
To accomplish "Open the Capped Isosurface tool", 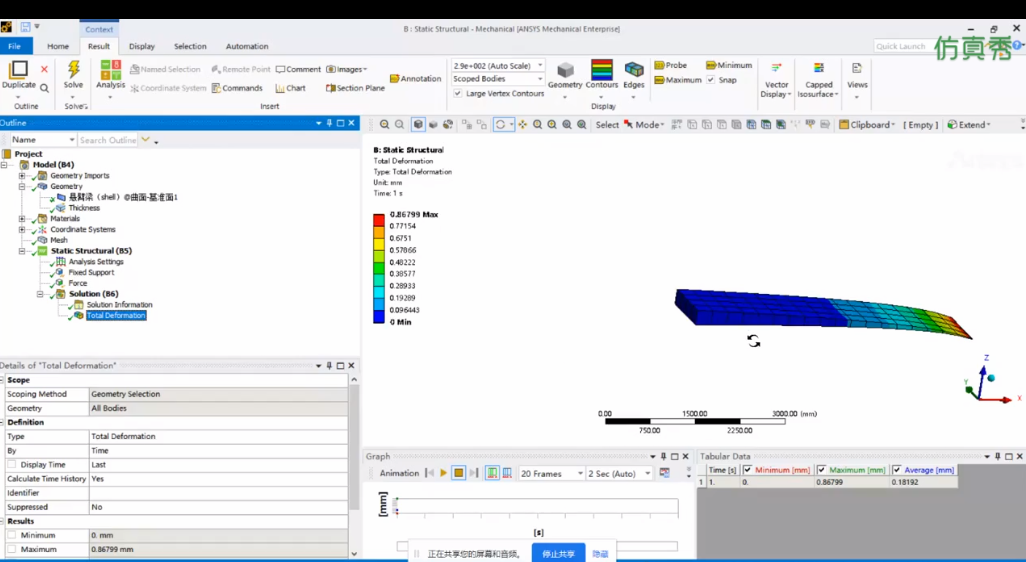I will tap(819, 68).
